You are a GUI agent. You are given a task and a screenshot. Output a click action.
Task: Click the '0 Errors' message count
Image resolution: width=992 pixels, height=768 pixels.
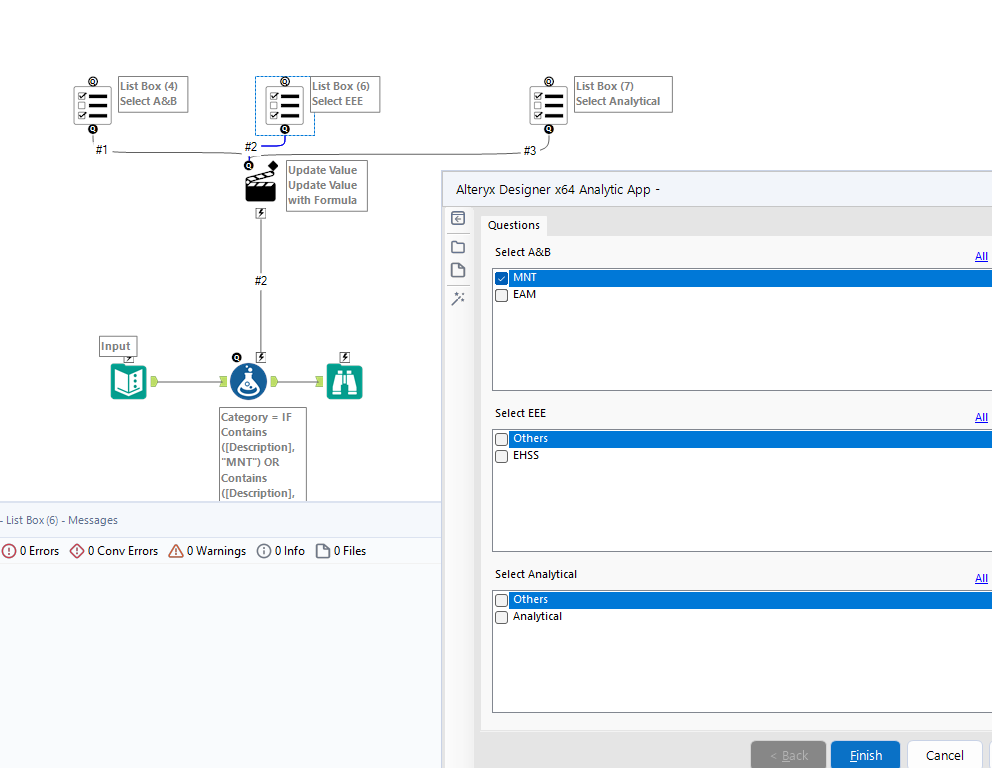pyautogui.click(x=39, y=551)
